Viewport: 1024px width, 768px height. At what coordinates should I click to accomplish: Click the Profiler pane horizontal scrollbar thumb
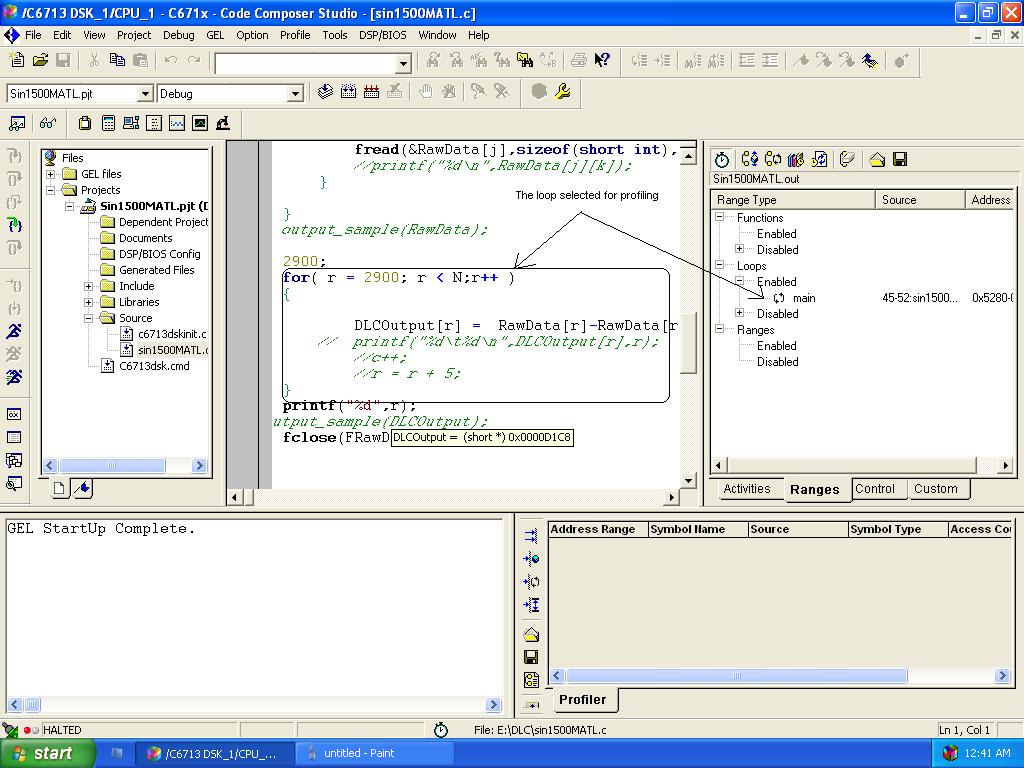coord(736,676)
